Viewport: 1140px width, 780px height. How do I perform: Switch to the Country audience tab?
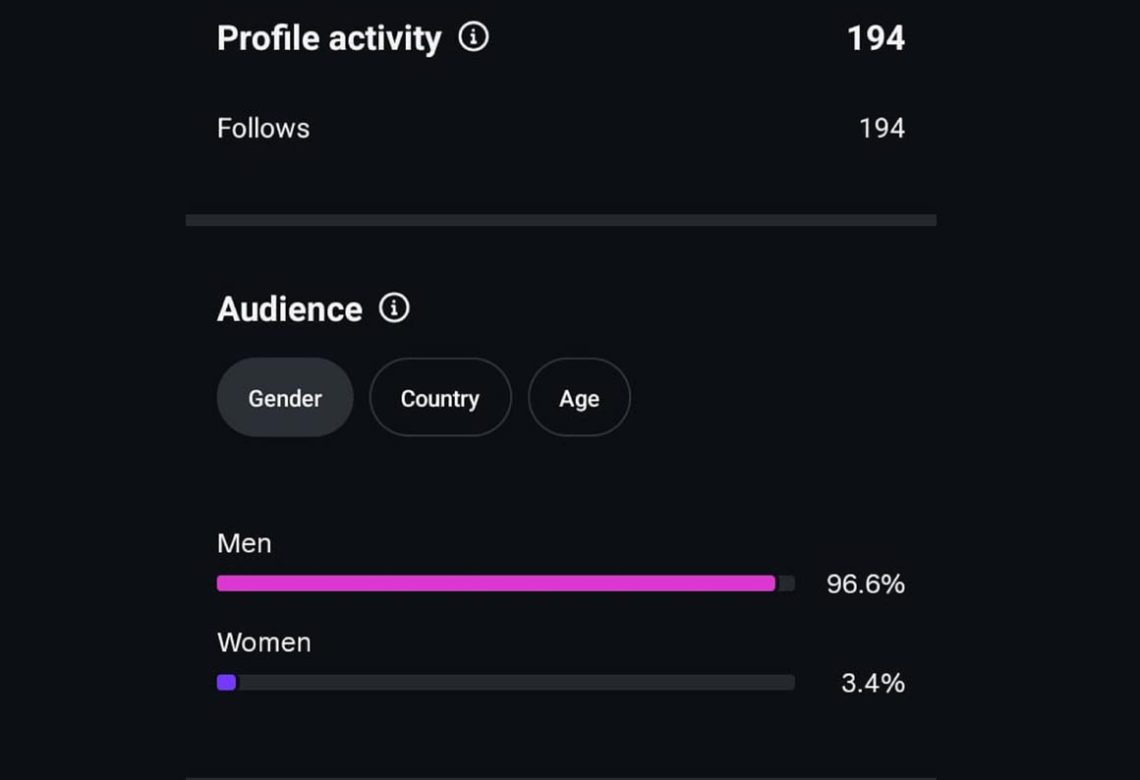(x=440, y=398)
